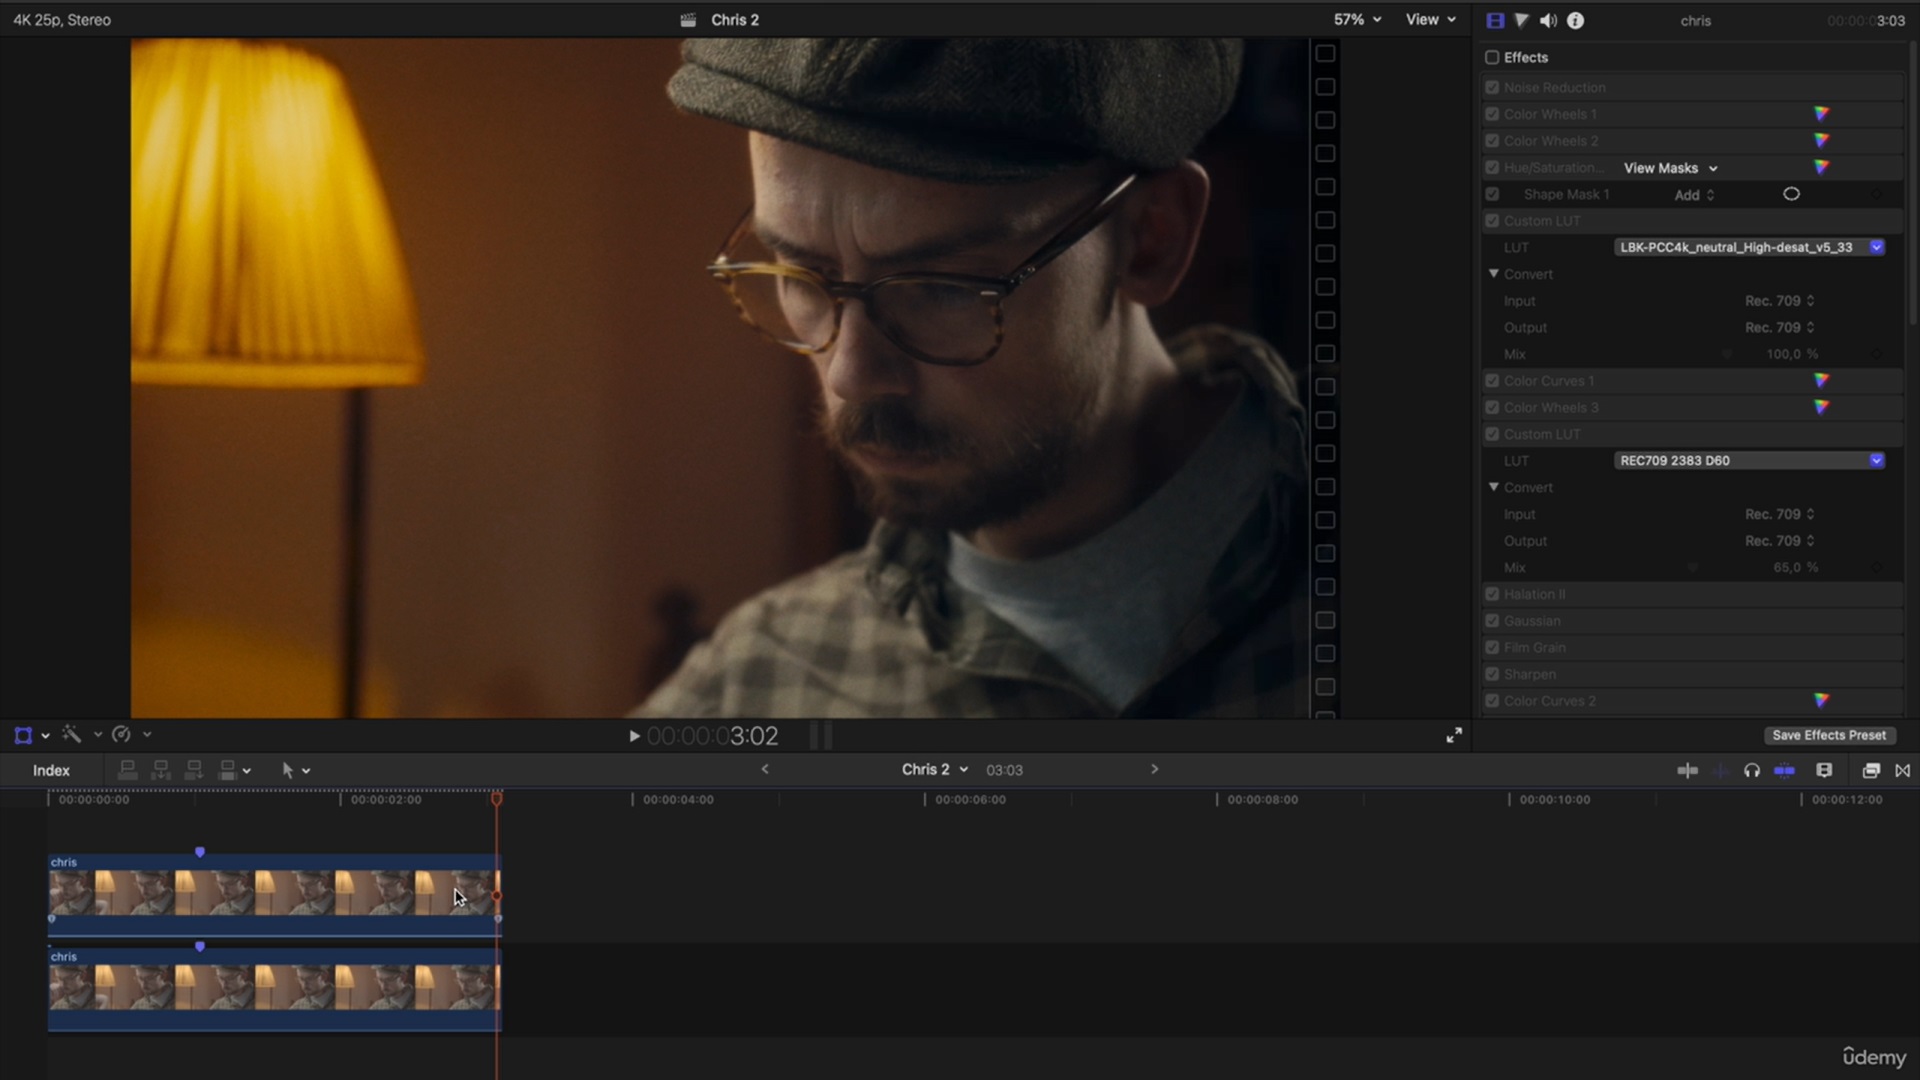Toggle the Film Grain effect checkbox

[x=1491, y=646]
